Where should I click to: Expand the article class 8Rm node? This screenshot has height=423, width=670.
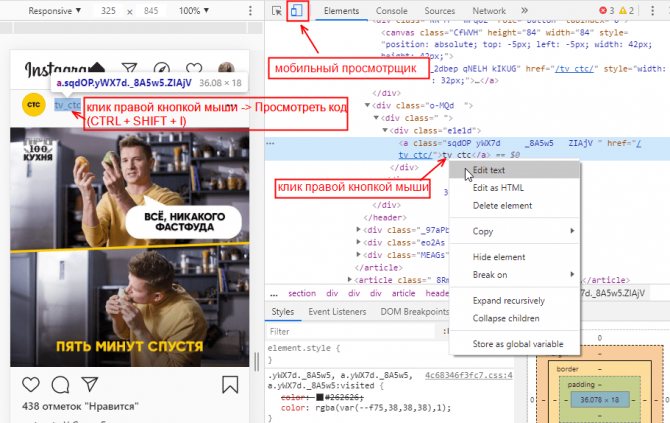click(350, 280)
